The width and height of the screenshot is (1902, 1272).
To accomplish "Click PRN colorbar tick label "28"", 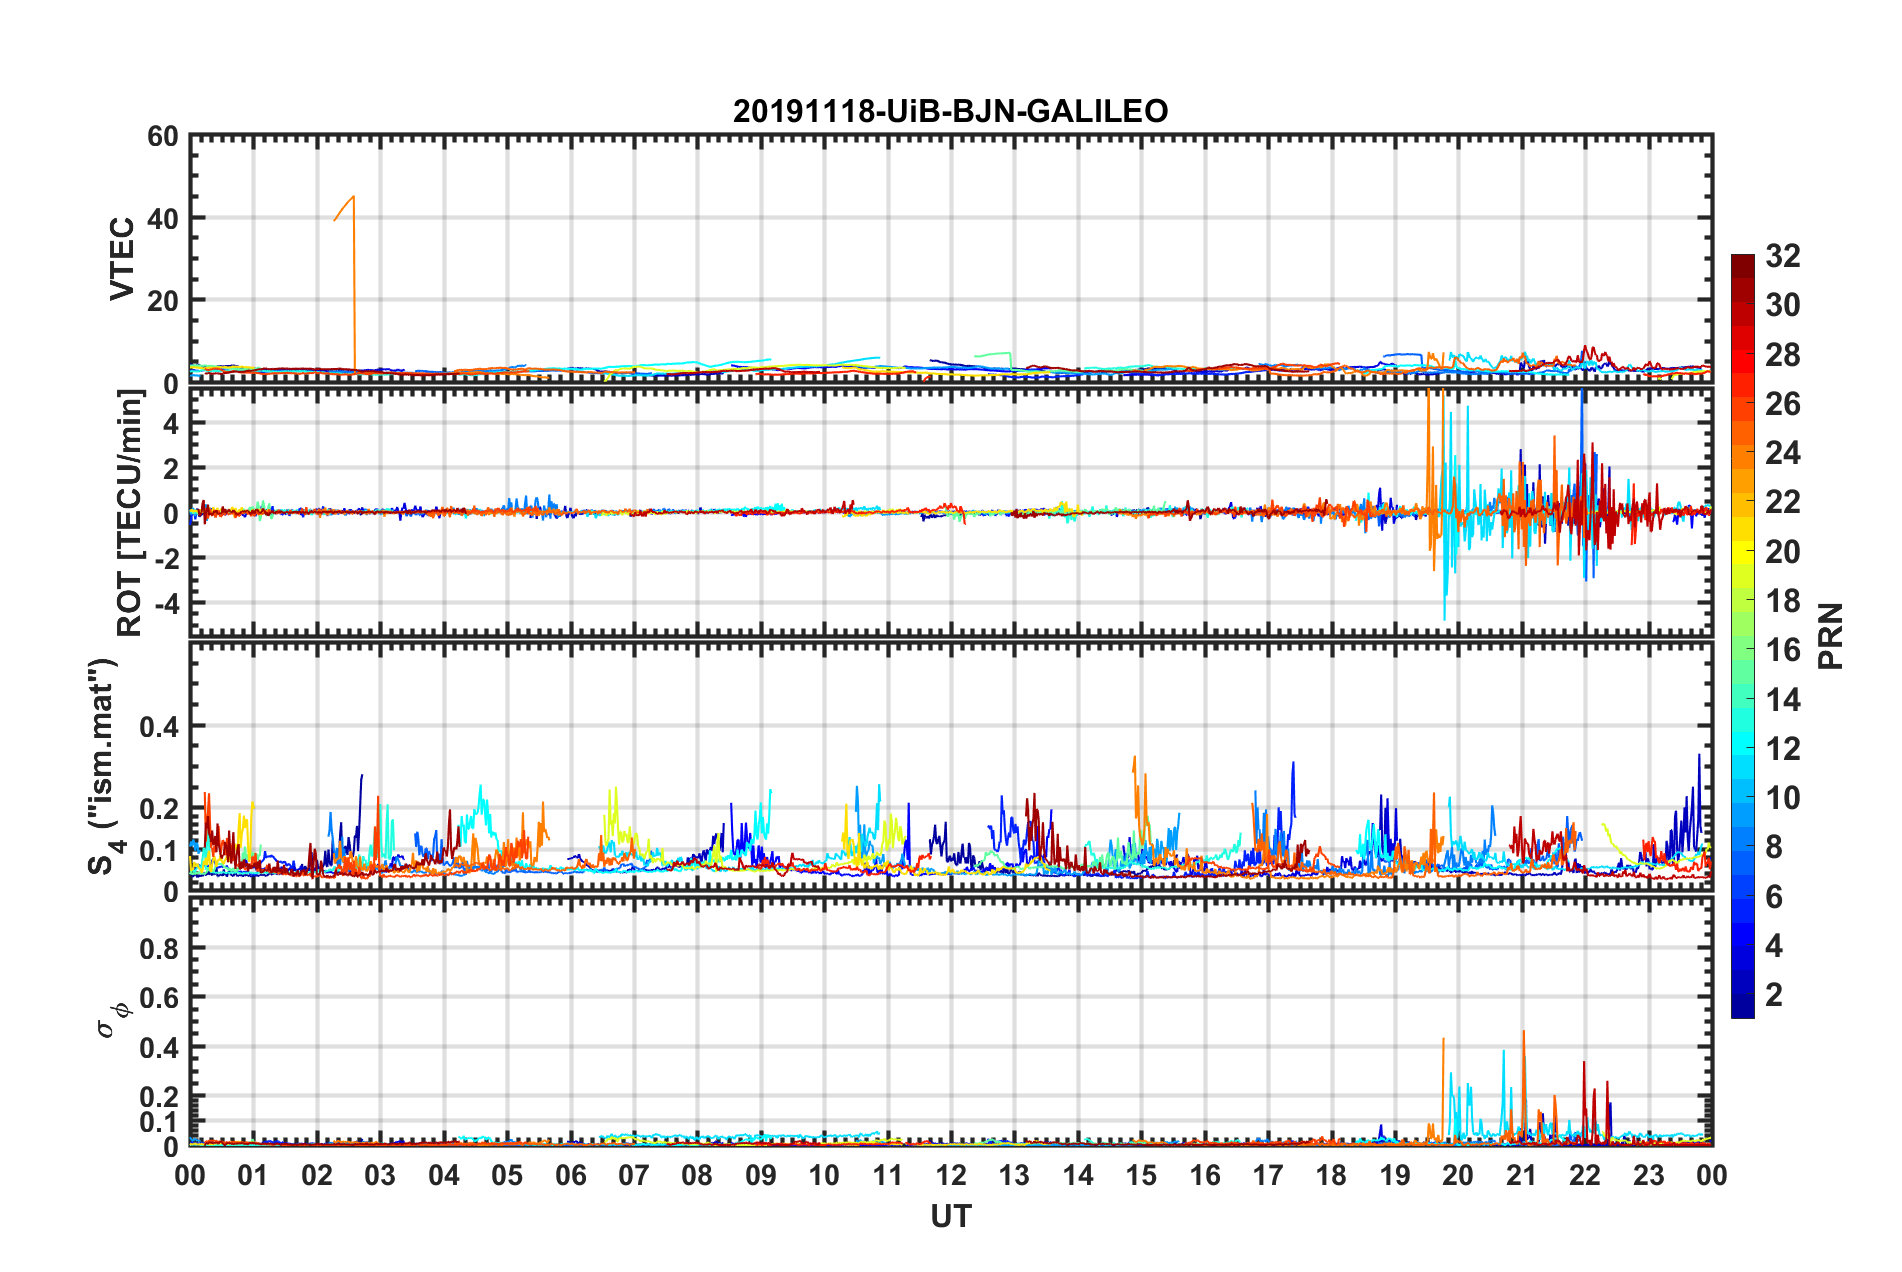I will coord(1782,355).
